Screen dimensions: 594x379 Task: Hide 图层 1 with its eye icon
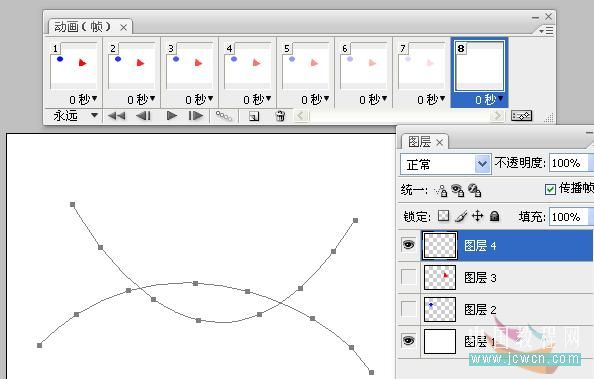pos(408,341)
